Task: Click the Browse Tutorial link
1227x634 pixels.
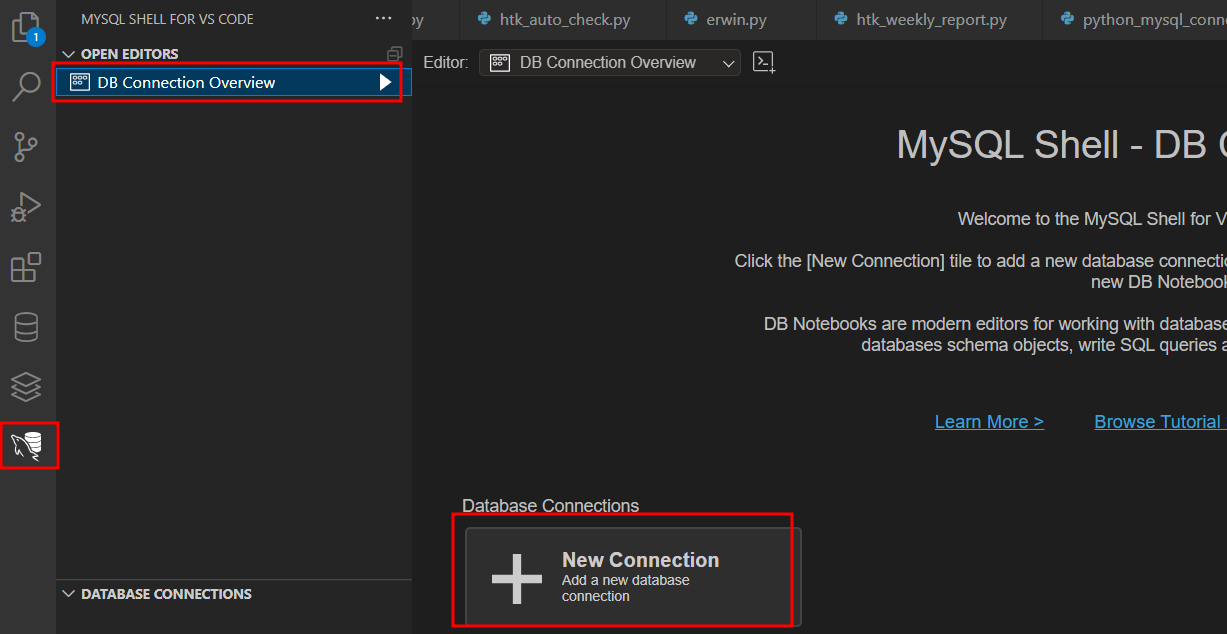Action: tap(1158, 422)
